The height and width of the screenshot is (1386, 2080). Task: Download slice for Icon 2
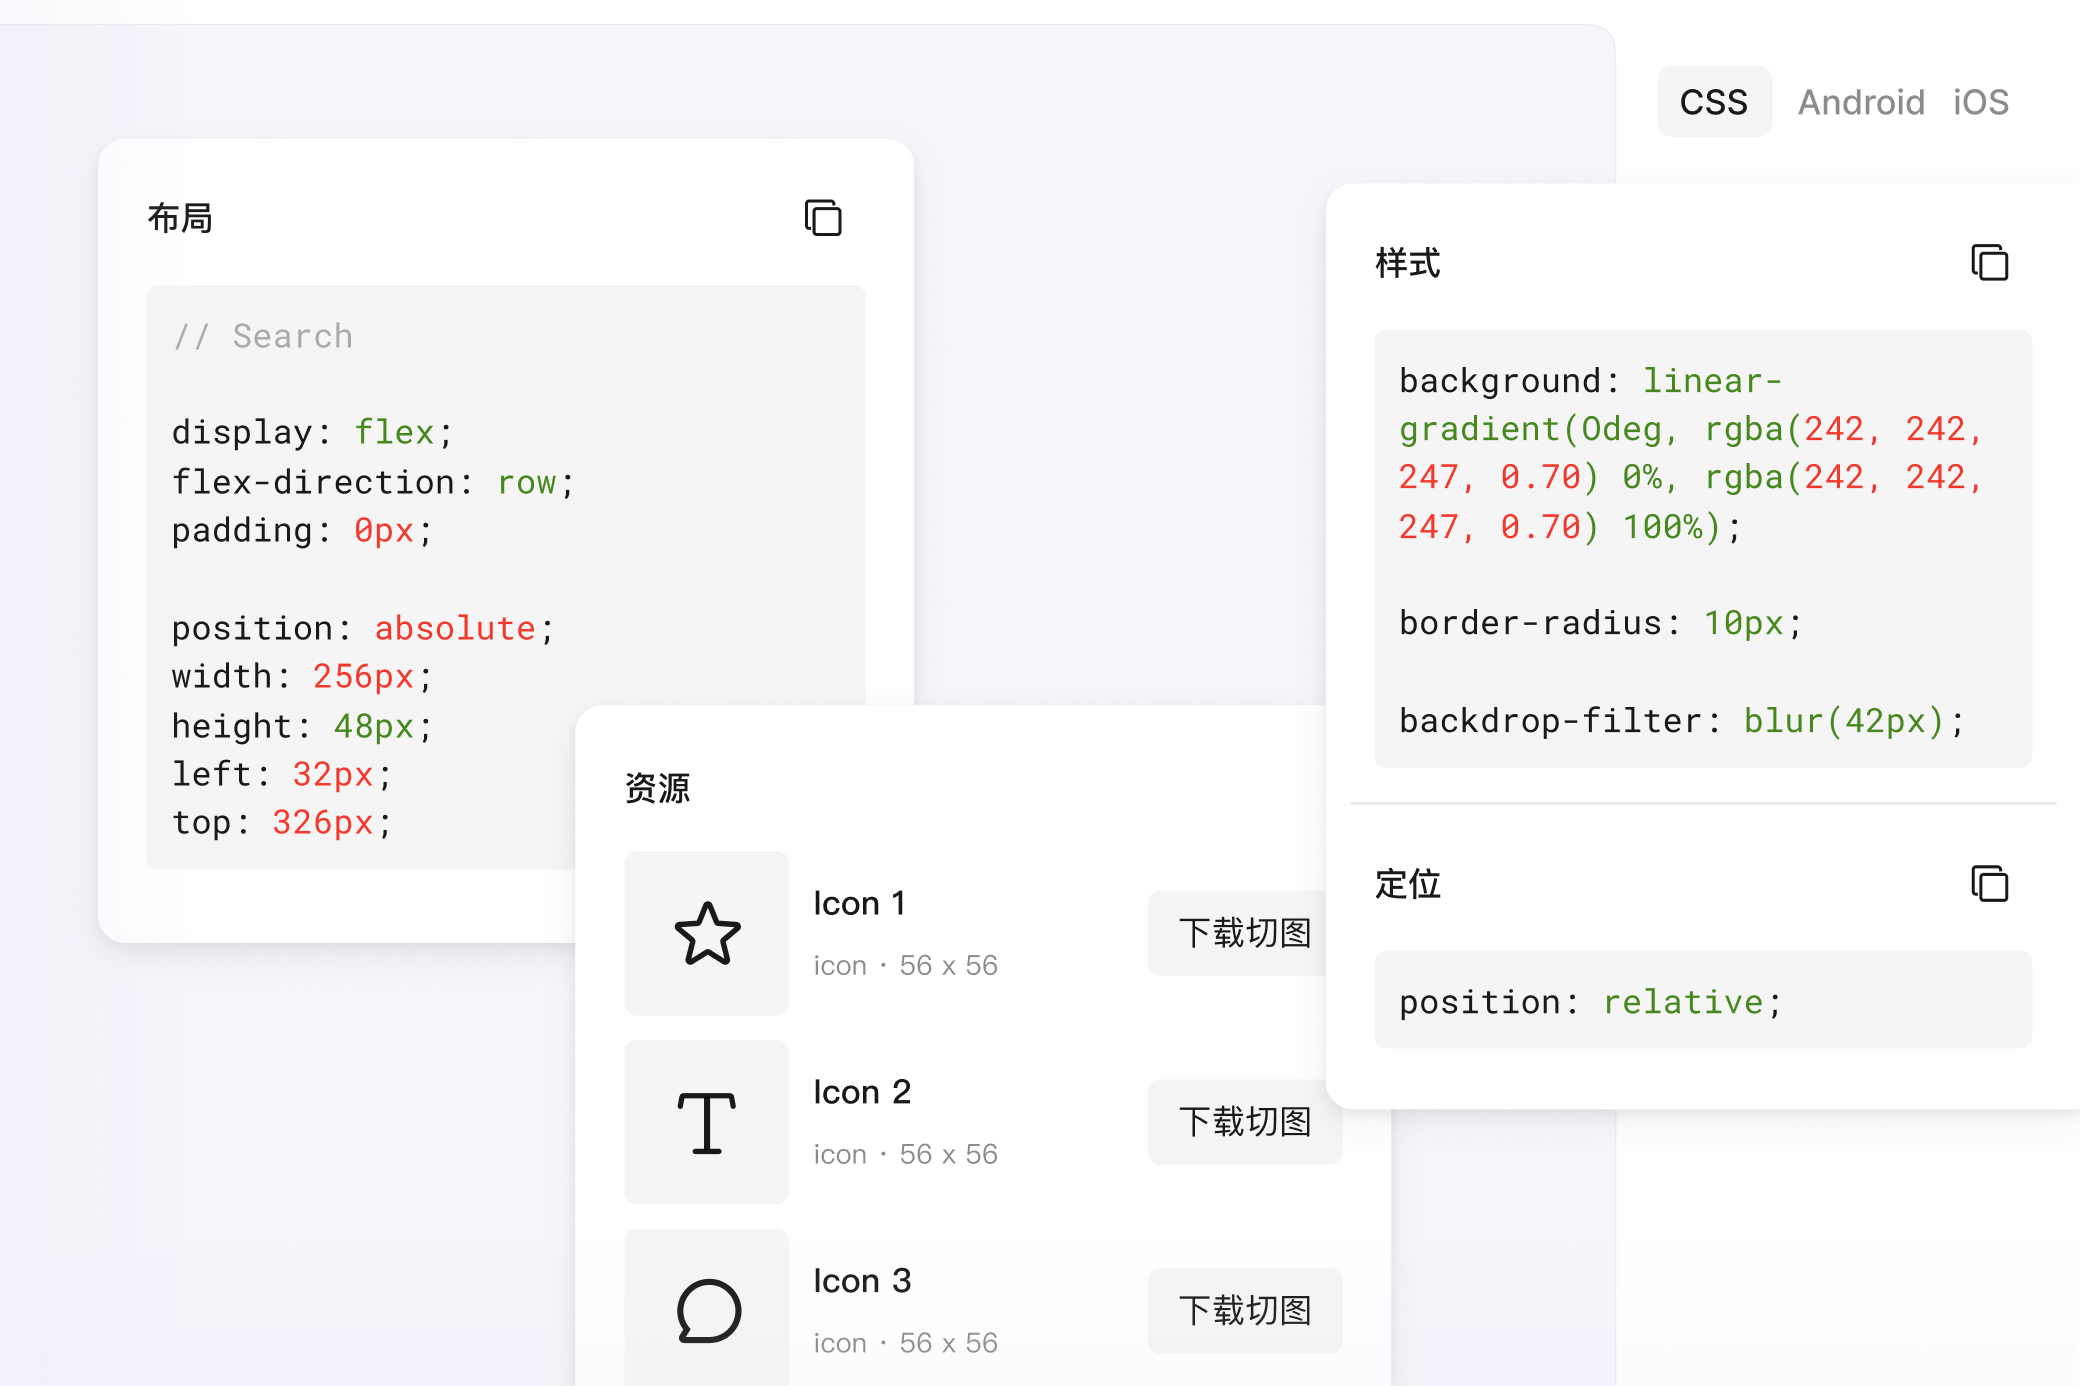[x=1244, y=1122]
